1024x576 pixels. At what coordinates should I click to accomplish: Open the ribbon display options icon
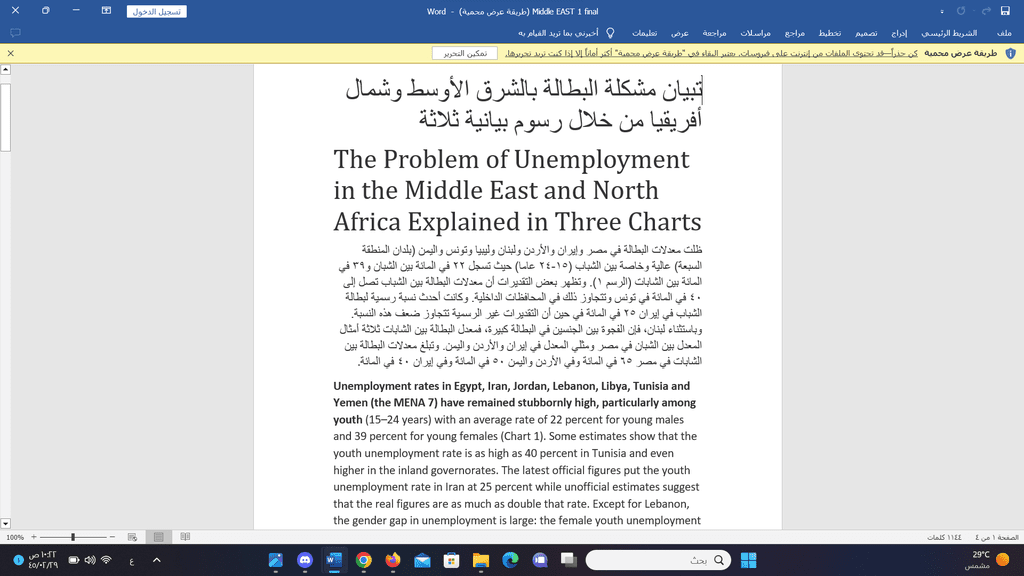[106, 11]
